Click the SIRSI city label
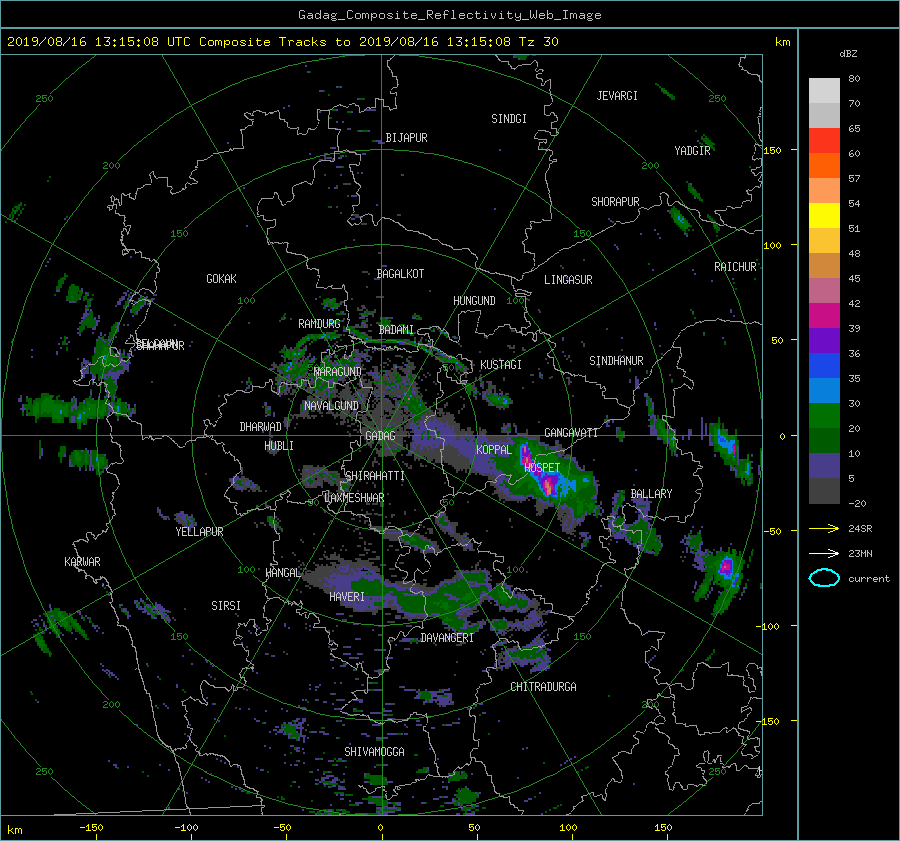This screenshot has height=841, width=900. 226,606
